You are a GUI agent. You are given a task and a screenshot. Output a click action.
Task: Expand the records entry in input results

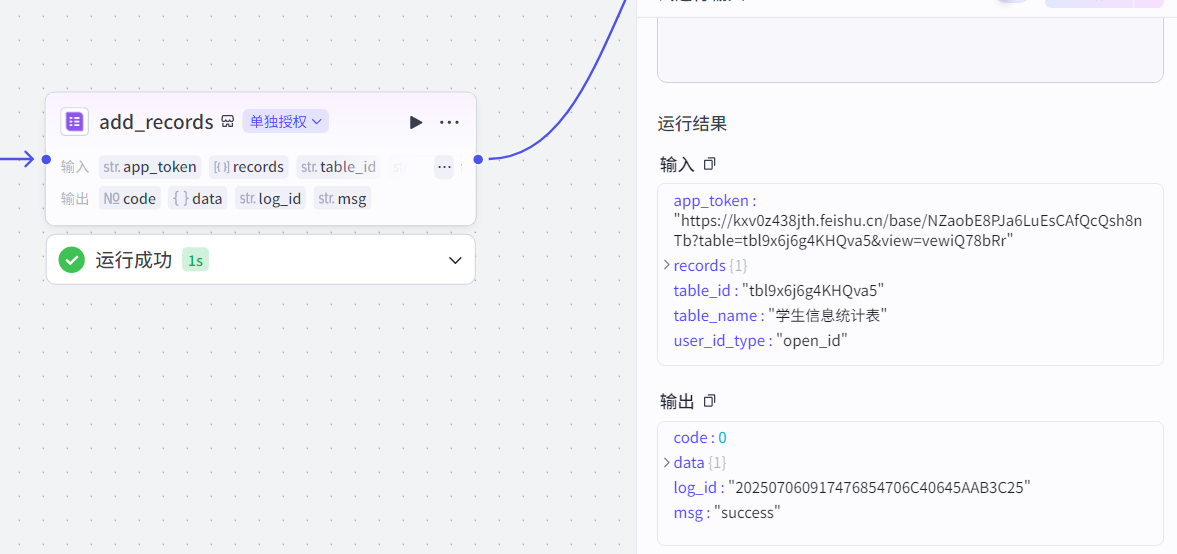pos(667,266)
